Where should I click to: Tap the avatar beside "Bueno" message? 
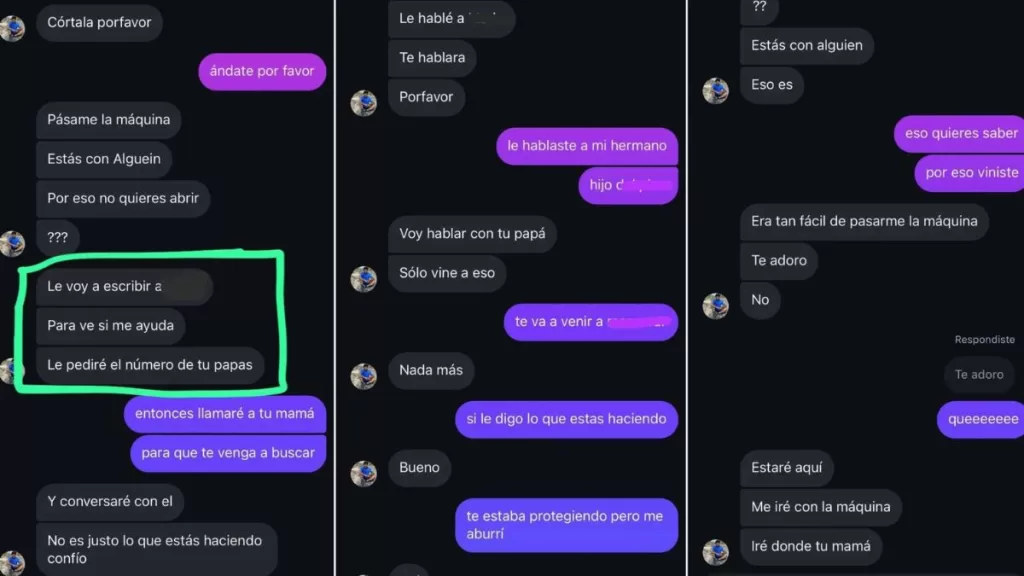(364, 473)
